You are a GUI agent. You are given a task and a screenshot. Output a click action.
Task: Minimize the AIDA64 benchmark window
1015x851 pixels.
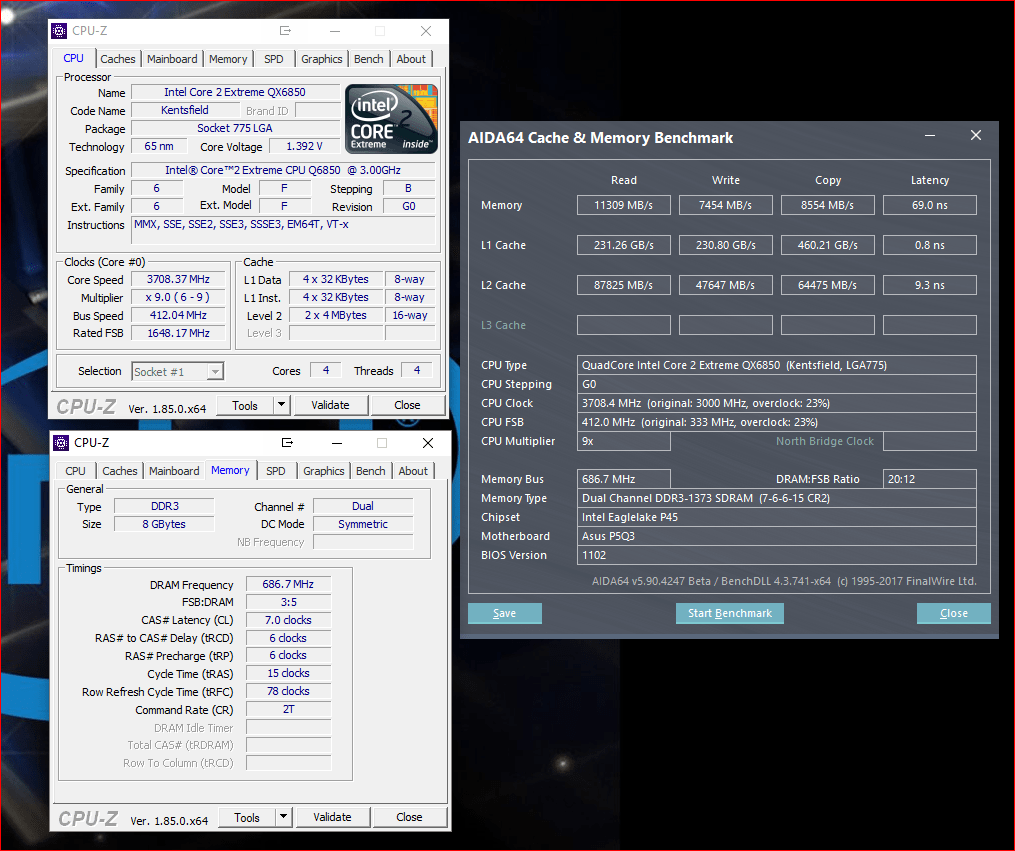(930, 136)
